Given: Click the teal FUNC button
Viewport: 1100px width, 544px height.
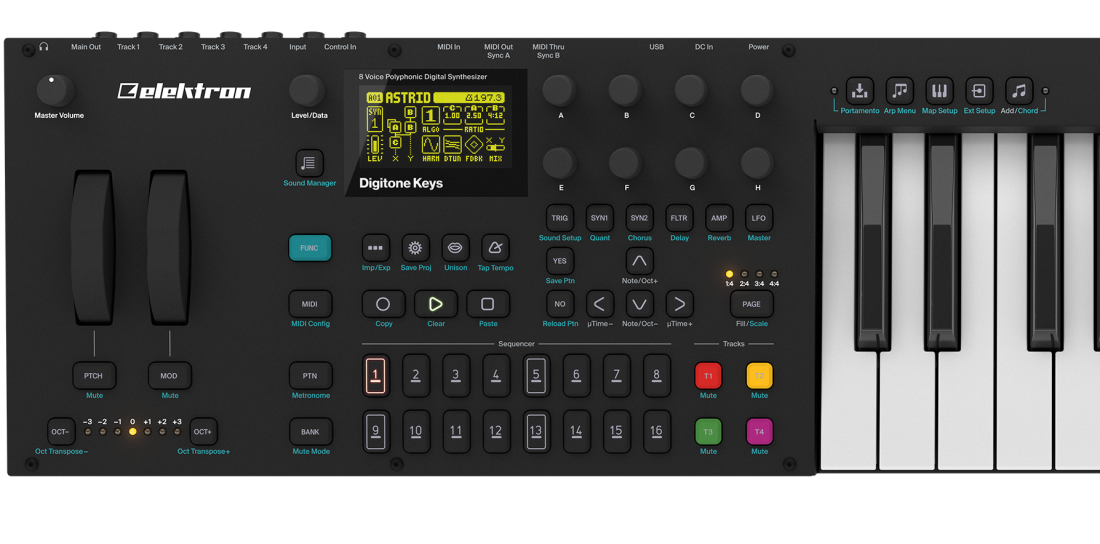Looking at the screenshot, I should [309, 248].
